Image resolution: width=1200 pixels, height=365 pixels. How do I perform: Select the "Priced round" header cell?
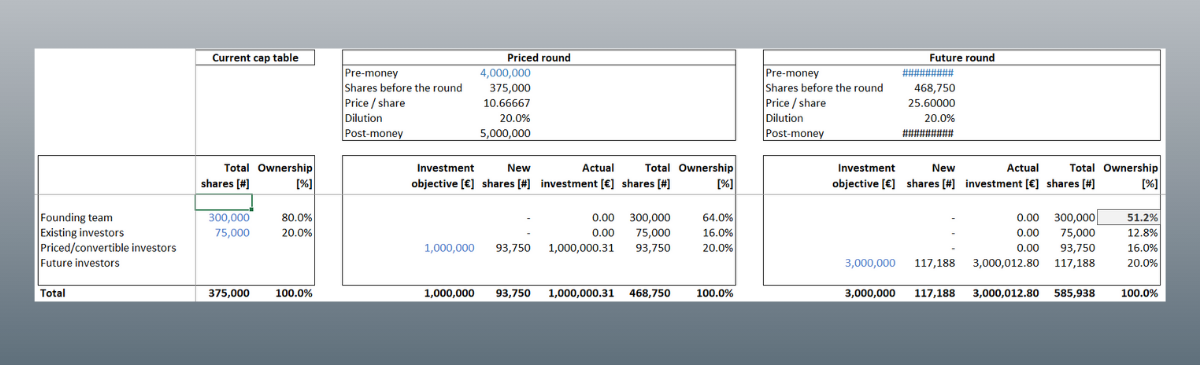[x=539, y=58]
